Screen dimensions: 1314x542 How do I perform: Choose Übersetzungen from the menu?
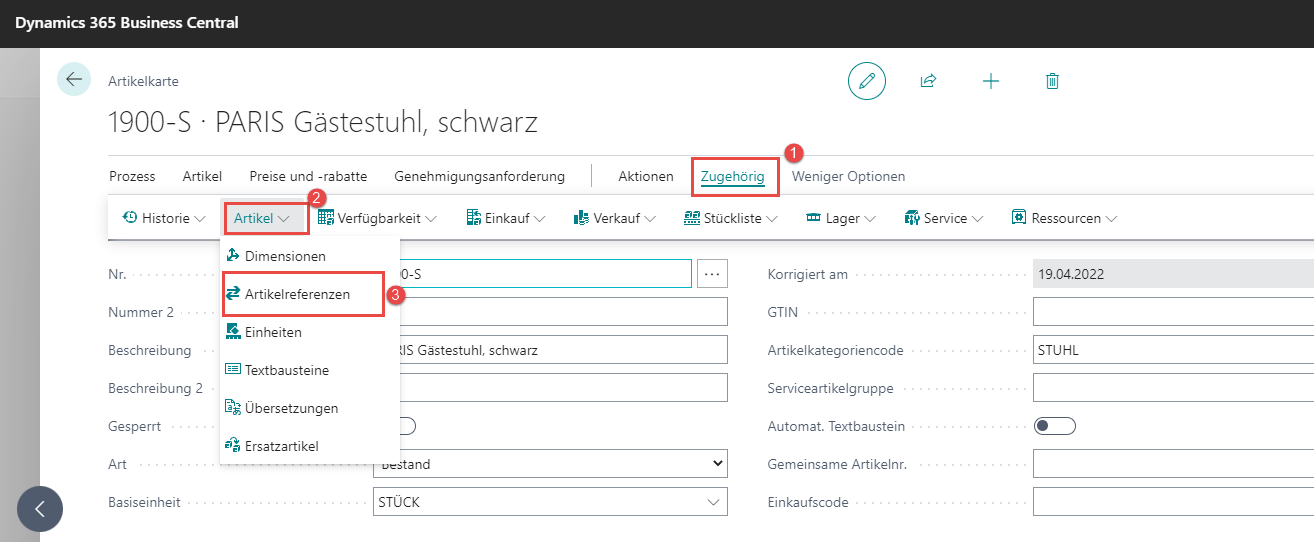point(310,408)
